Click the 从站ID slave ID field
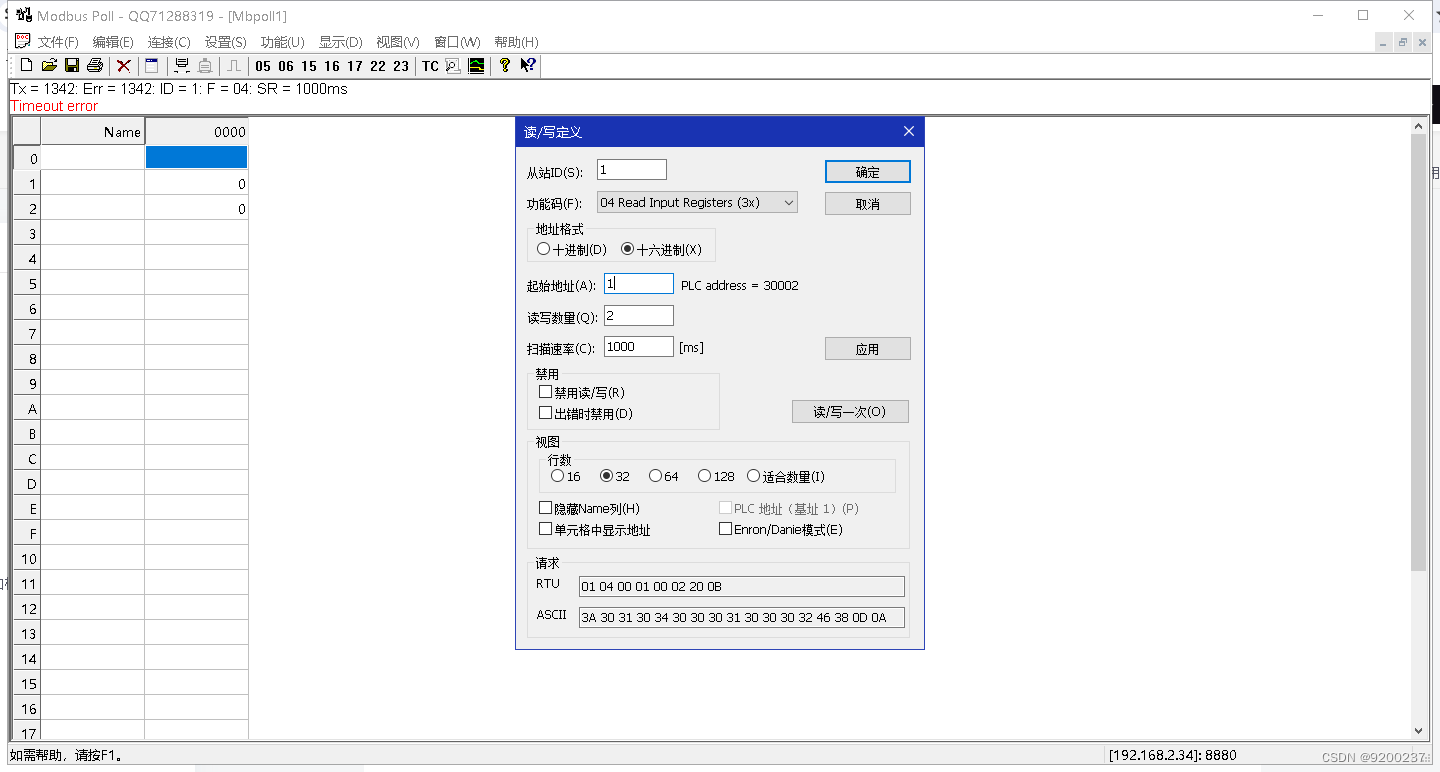The width and height of the screenshot is (1440, 772). (x=631, y=170)
